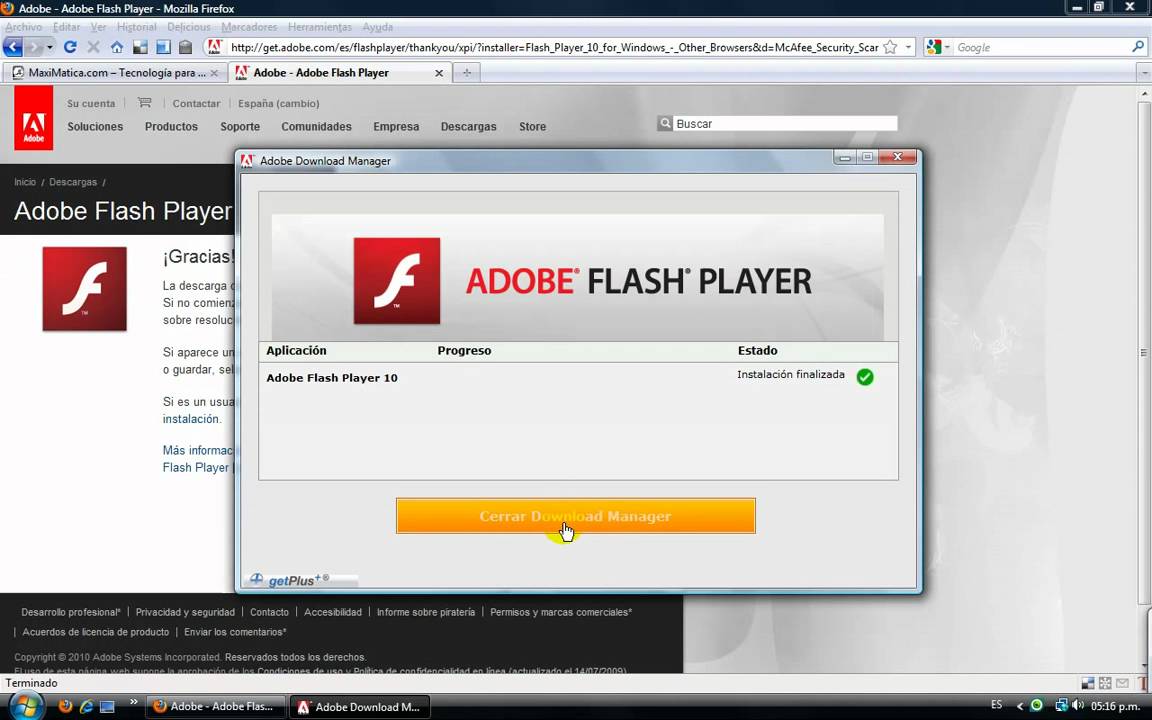Click the Firefox forward arrow
The width and height of the screenshot is (1152, 720).
click(33, 47)
